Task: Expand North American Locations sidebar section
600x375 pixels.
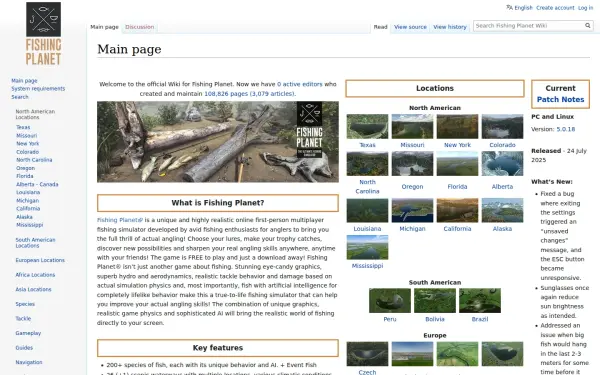Action: tap(35, 114)
